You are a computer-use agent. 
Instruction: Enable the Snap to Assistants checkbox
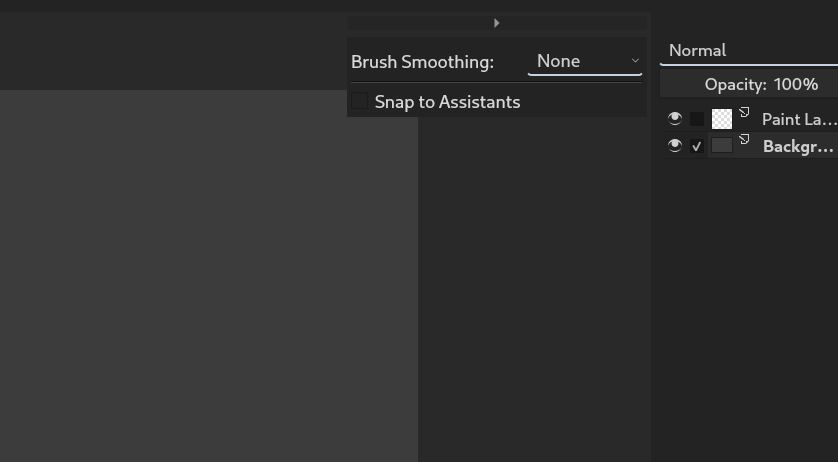(359, 102)
